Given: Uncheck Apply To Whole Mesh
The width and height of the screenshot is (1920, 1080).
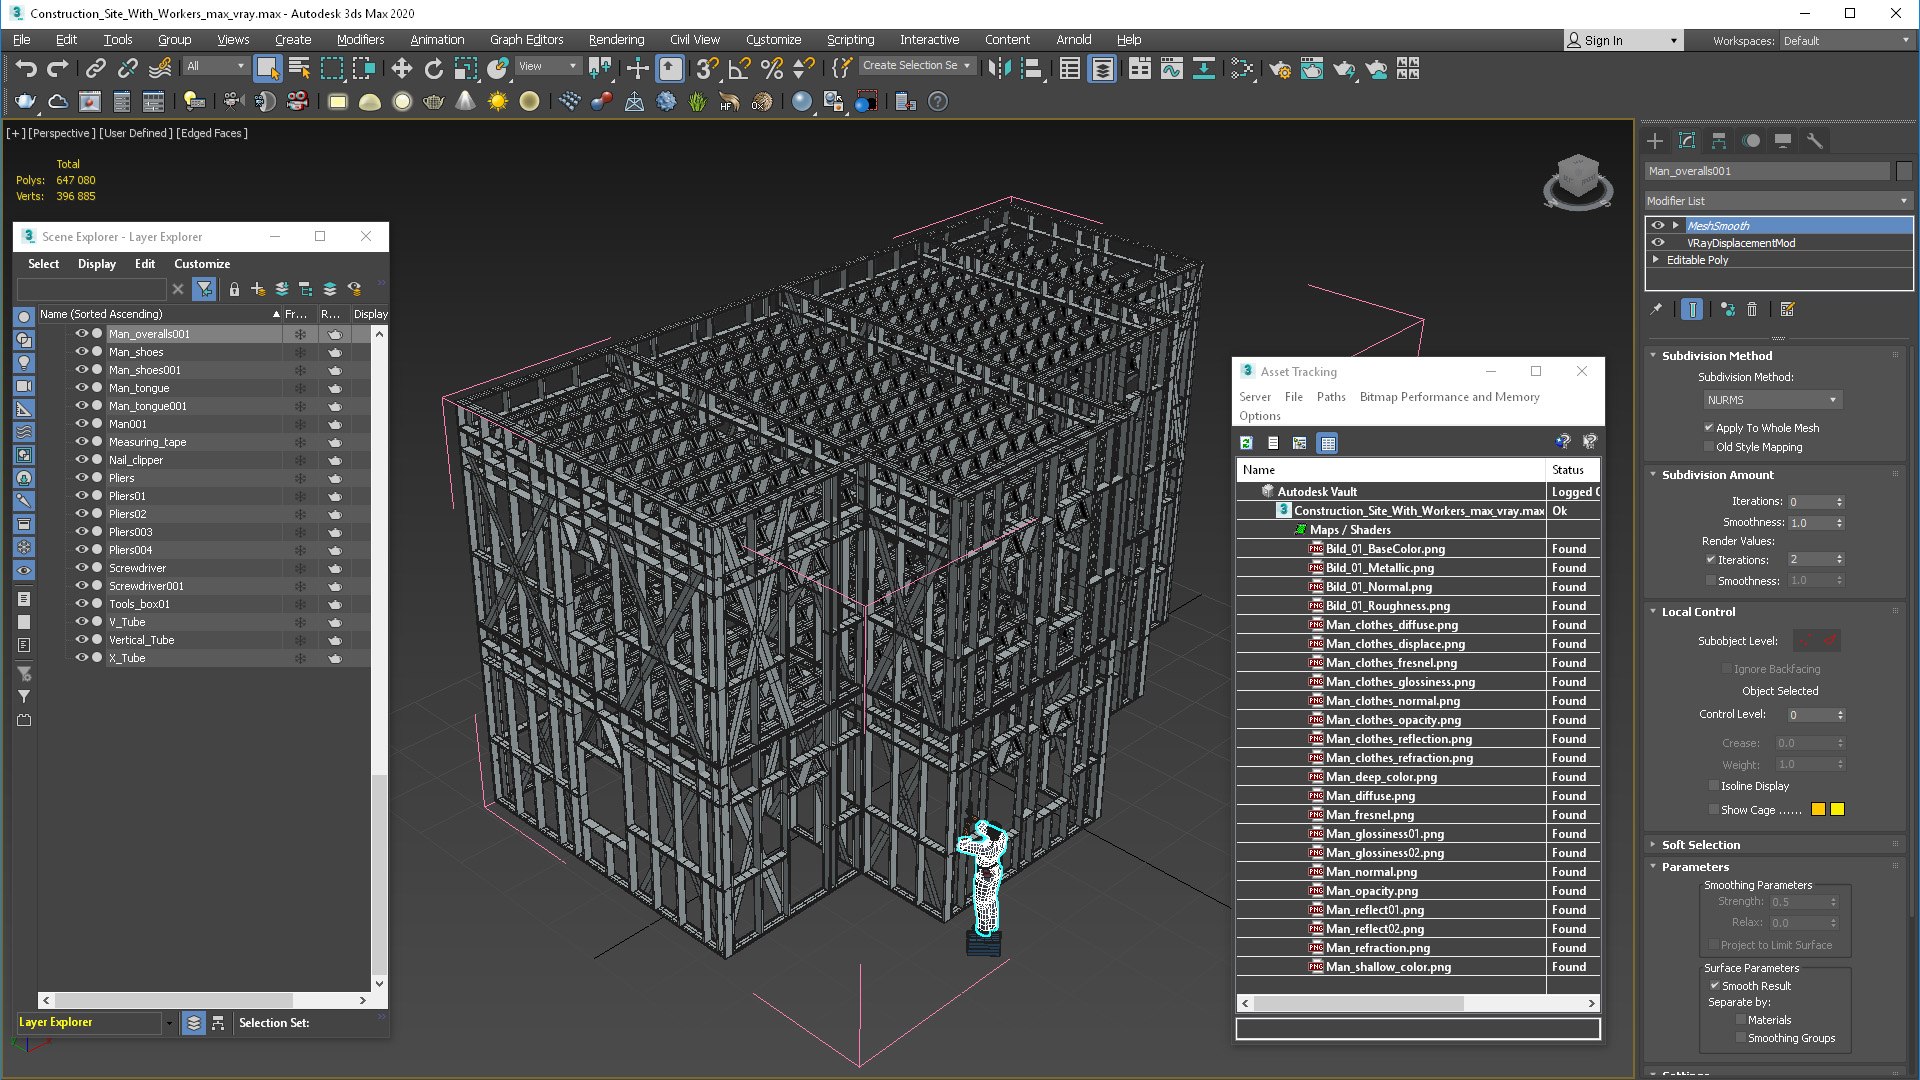Looking at the screenshot, I should coord(1709,428).
